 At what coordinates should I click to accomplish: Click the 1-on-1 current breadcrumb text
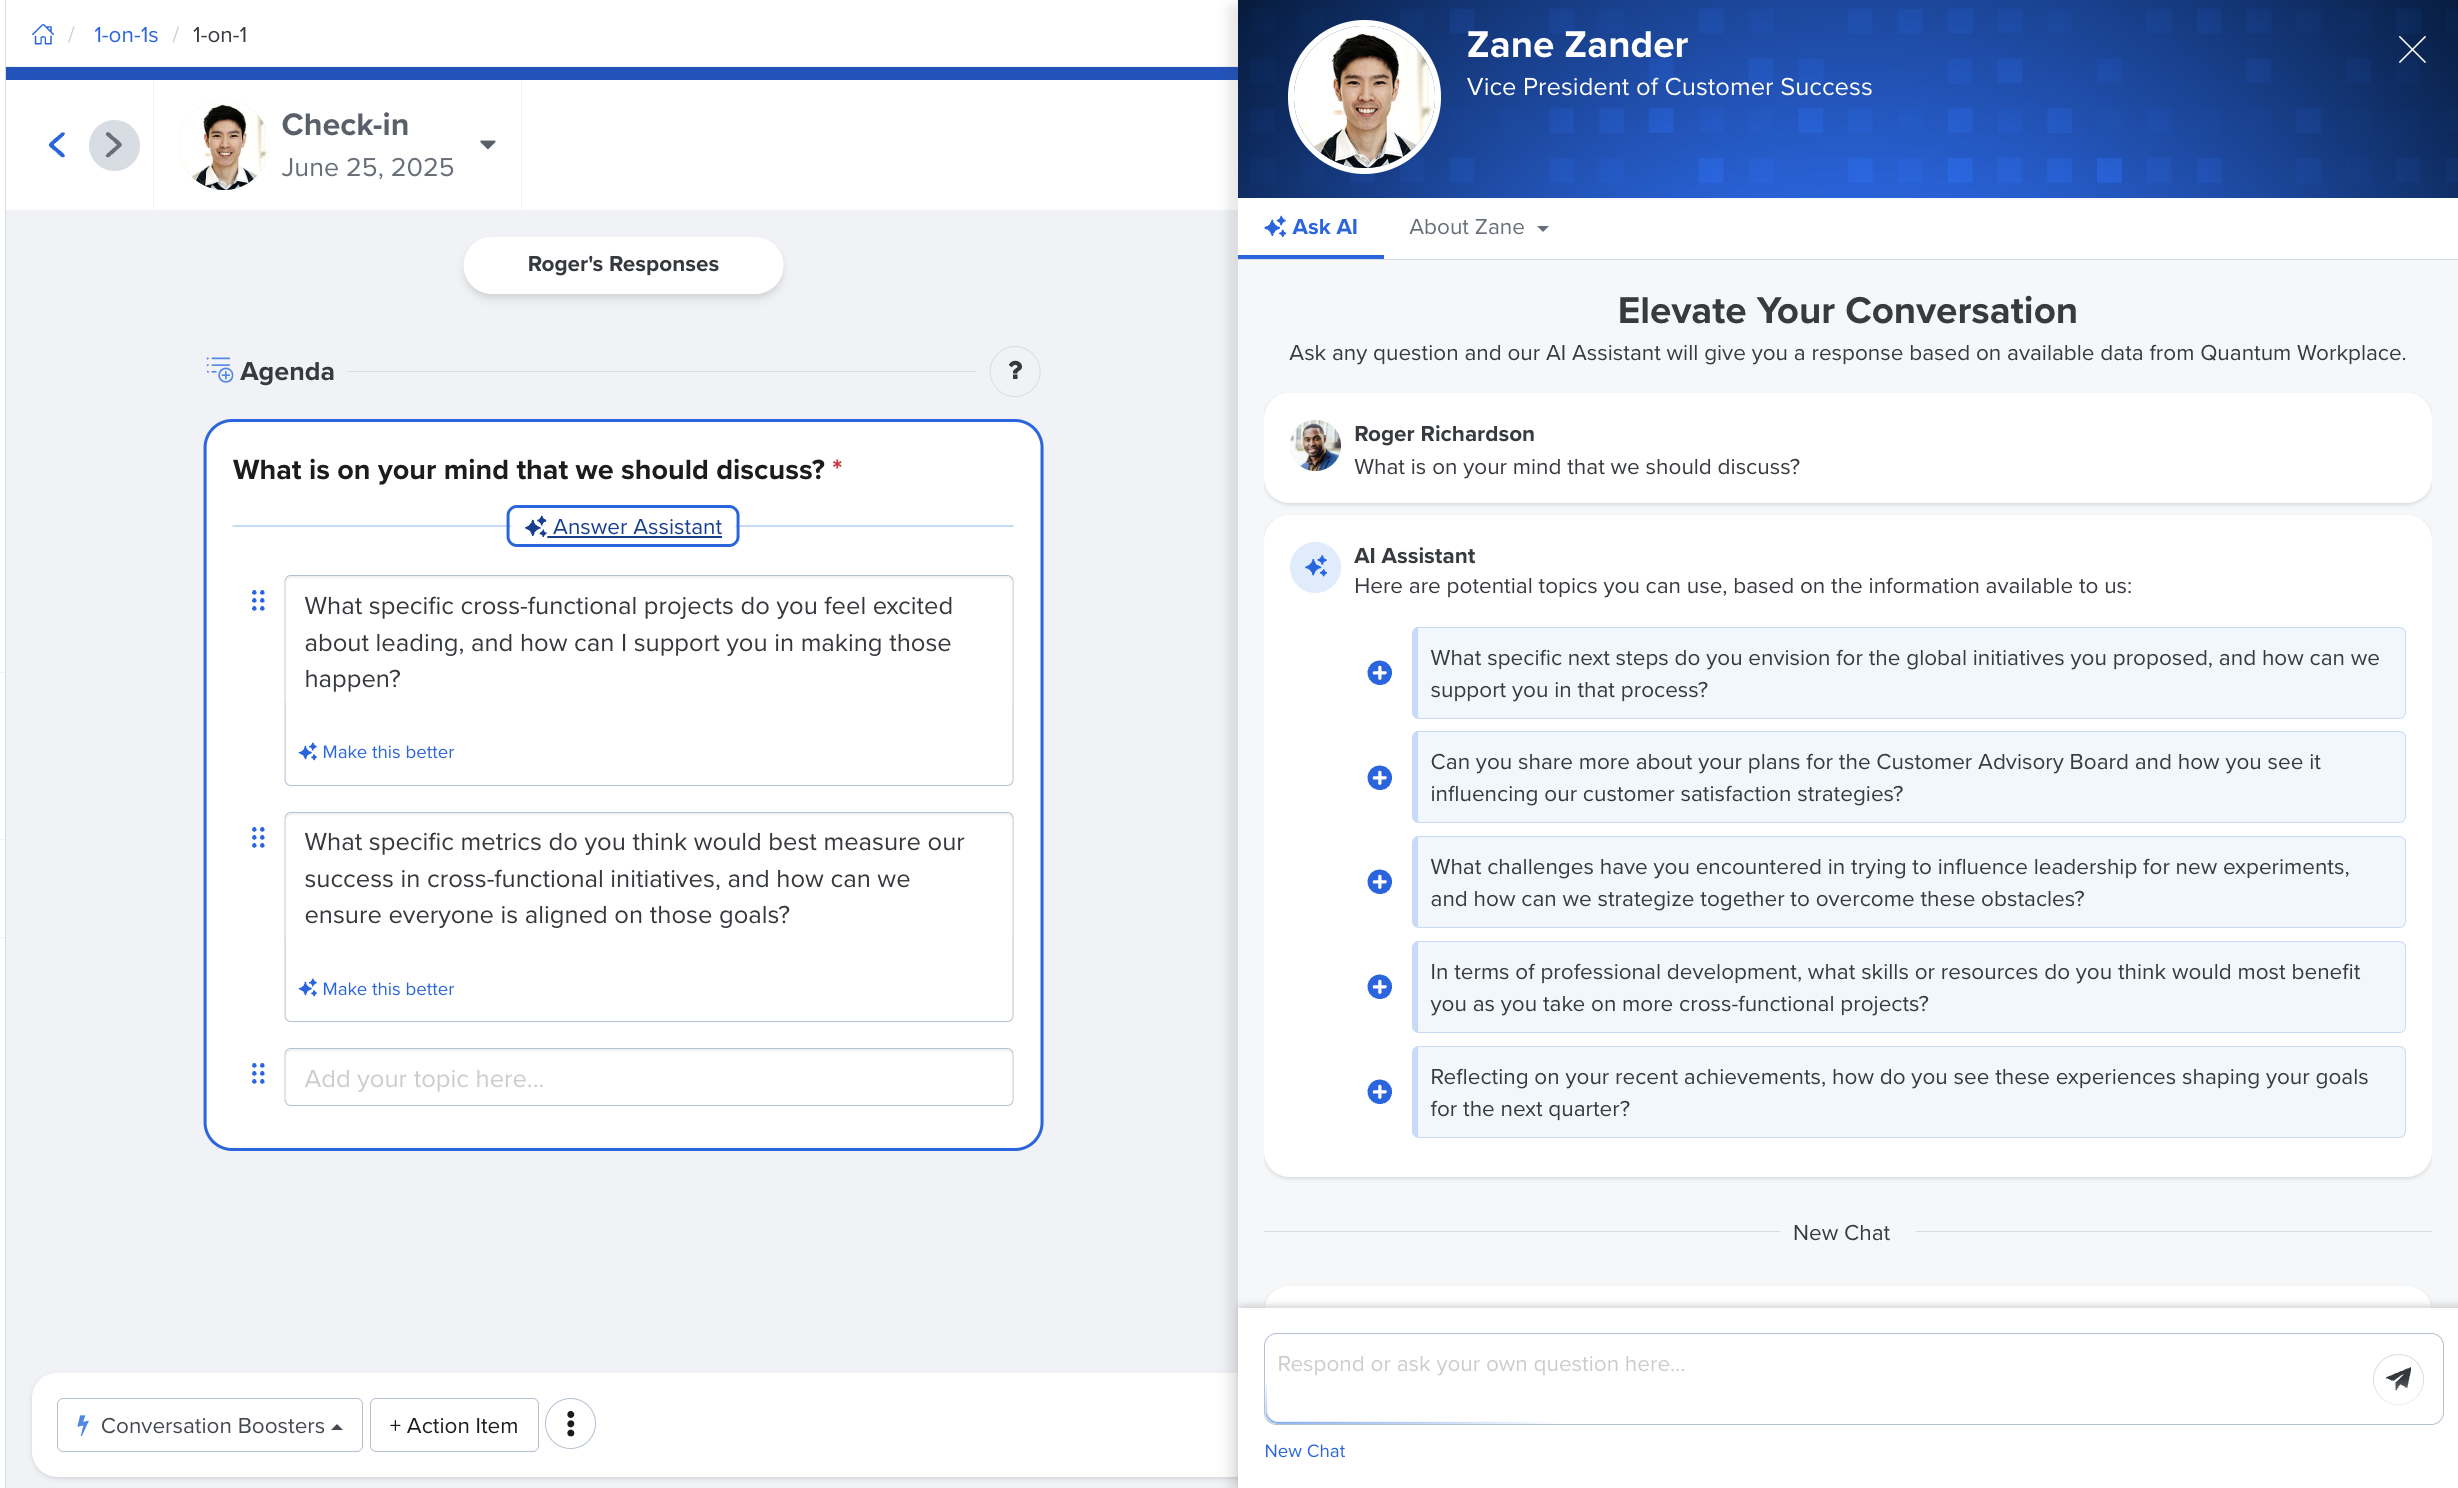(220, 35)
